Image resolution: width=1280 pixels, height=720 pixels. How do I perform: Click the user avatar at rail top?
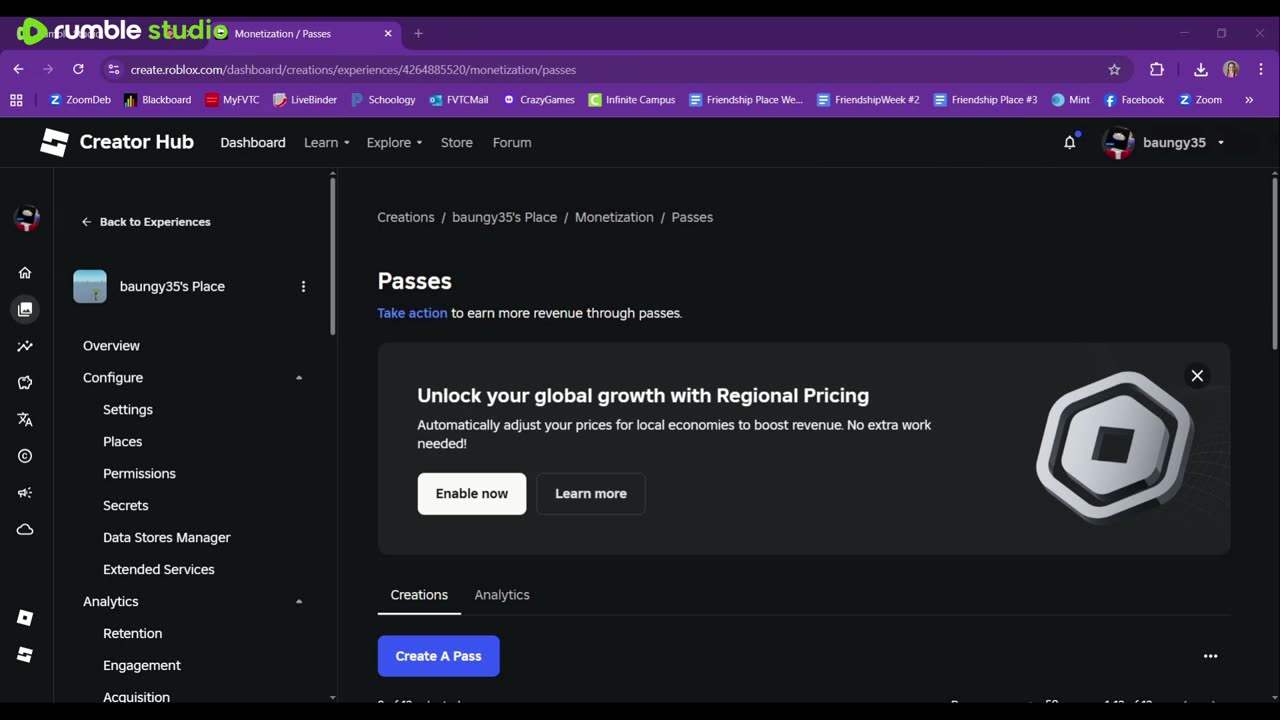pyautogui.click(x=27, y=218)
